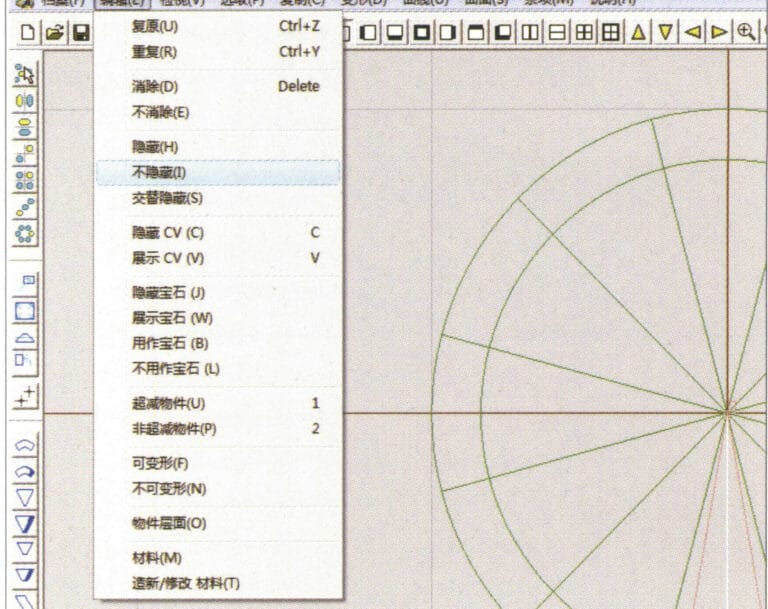Choose 造新/修改 材料(T) menu item
This screenshot has width=768, height=609.
click(x=218, y=584)
